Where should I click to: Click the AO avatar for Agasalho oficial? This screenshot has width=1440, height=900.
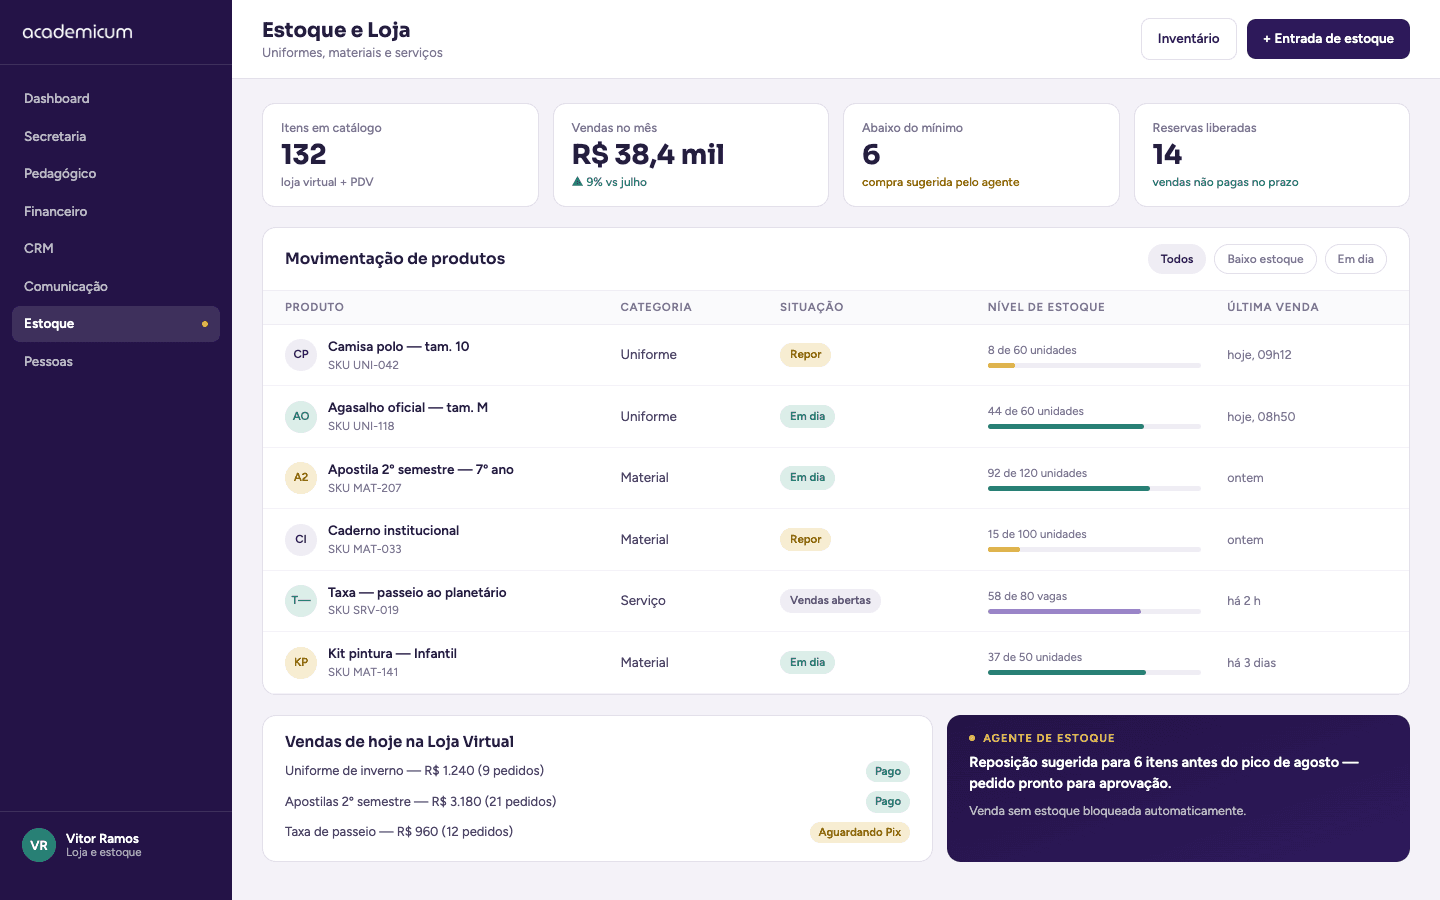point(301,416)
